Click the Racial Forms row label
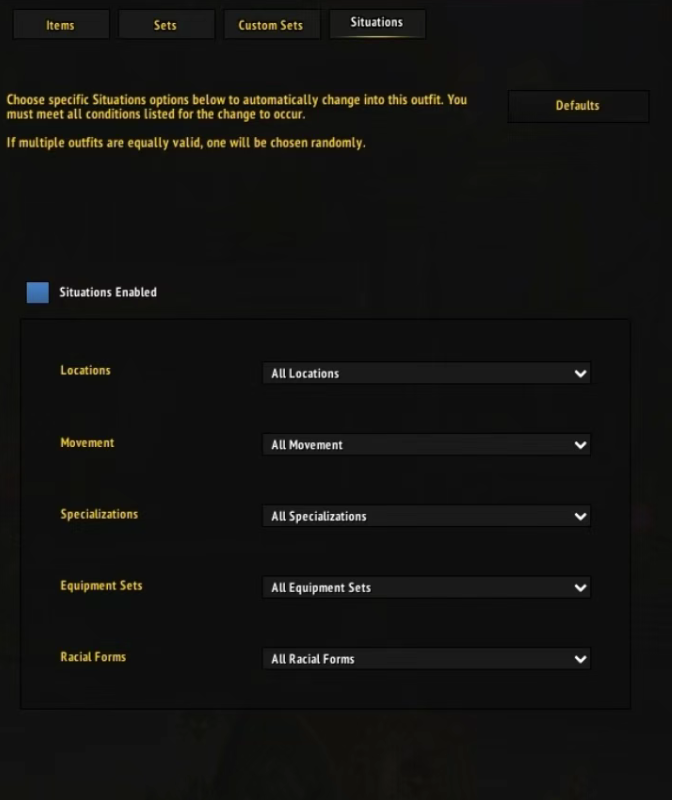The image size is (673, 800). (x=93, y=657)
